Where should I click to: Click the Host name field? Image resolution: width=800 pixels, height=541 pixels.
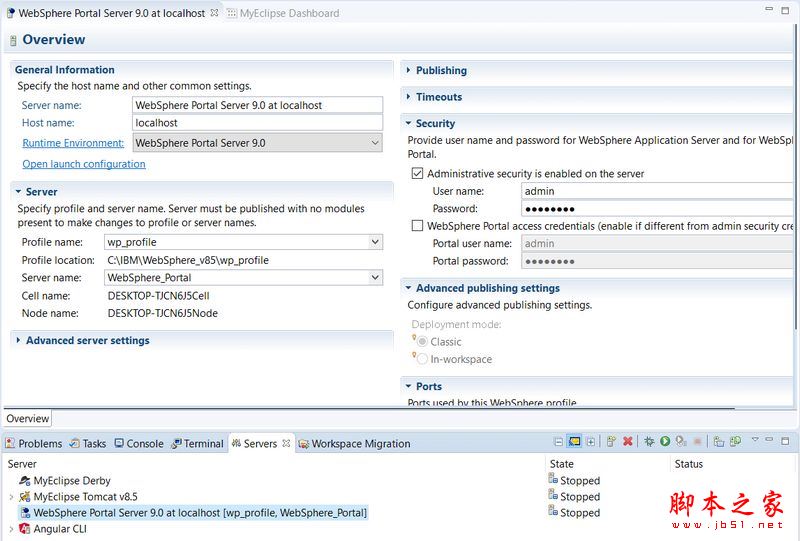tap(257, 122)
